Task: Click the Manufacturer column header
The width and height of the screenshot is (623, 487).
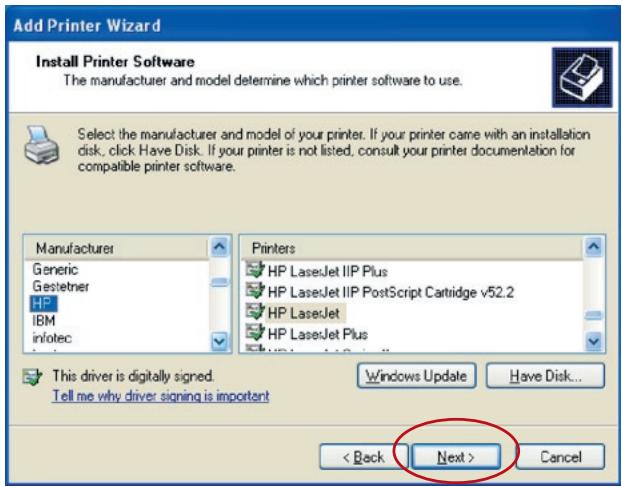Action: click(x=116, y=248)
